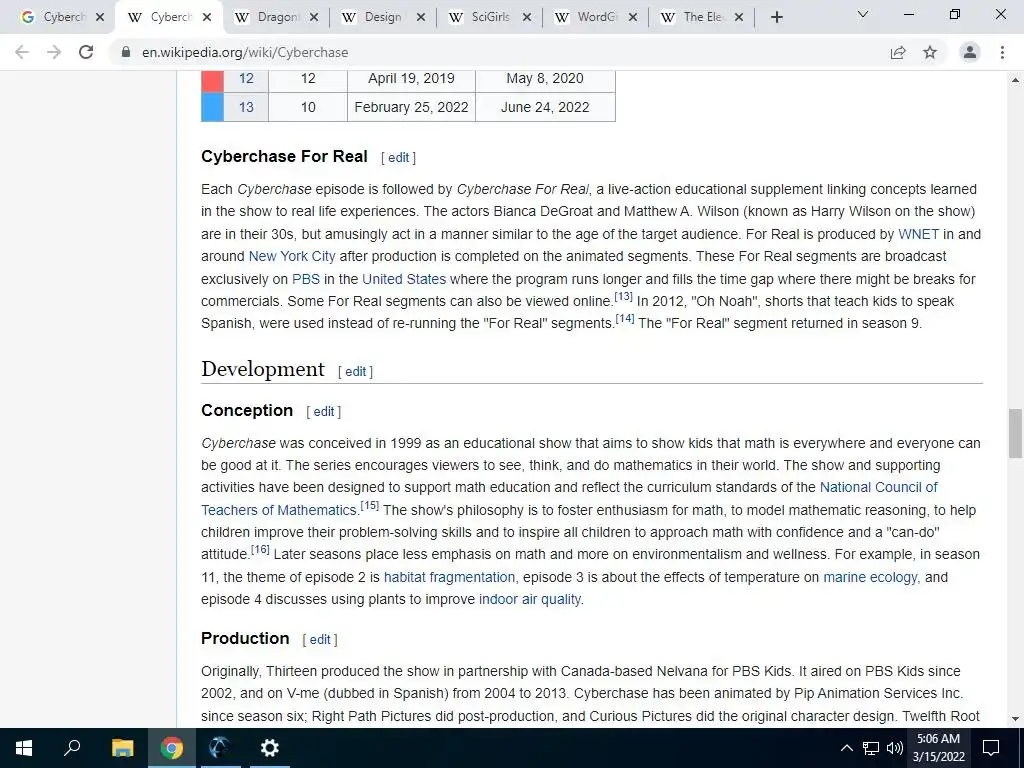Go forward with the forward arrow
1024x768 pixels.
pyautogui.click(x=54, y=52)
